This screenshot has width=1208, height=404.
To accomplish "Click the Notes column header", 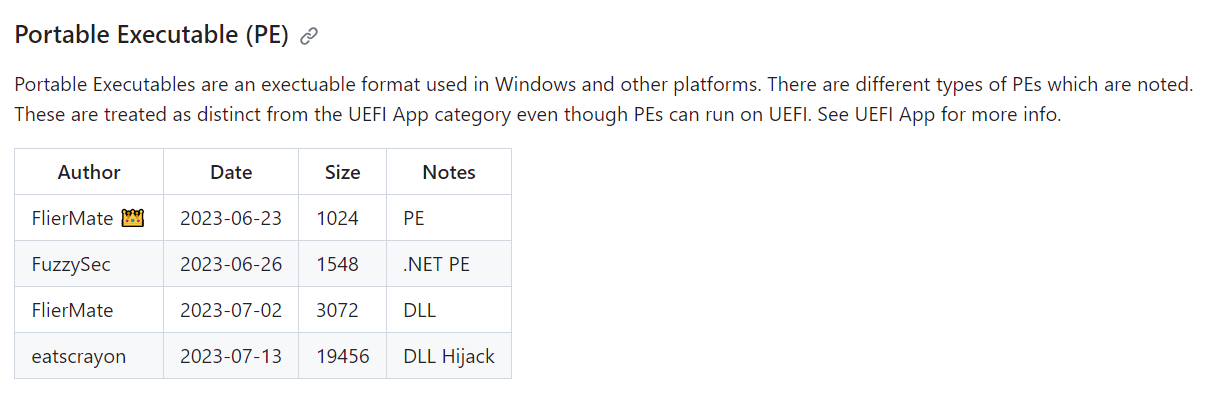I will [x=449, y=172].
